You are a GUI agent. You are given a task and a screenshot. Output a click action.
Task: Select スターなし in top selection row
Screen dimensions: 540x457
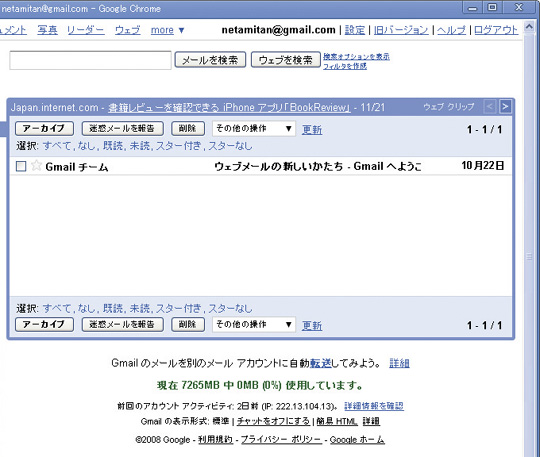tap(230, 146)
